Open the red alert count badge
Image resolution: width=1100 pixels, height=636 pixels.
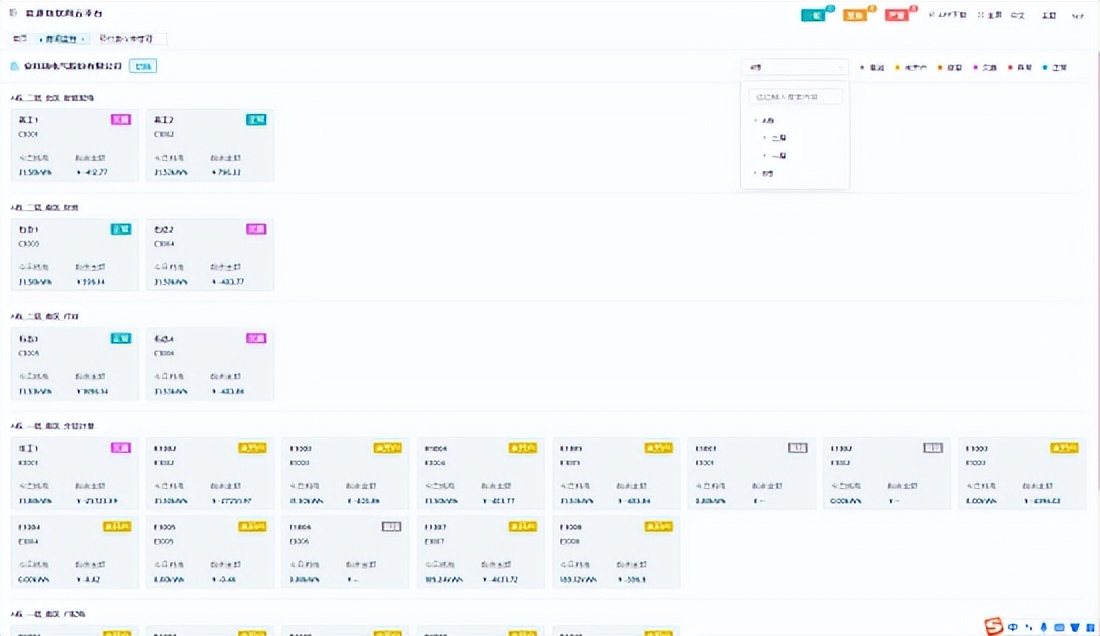[x=897, y=15]
